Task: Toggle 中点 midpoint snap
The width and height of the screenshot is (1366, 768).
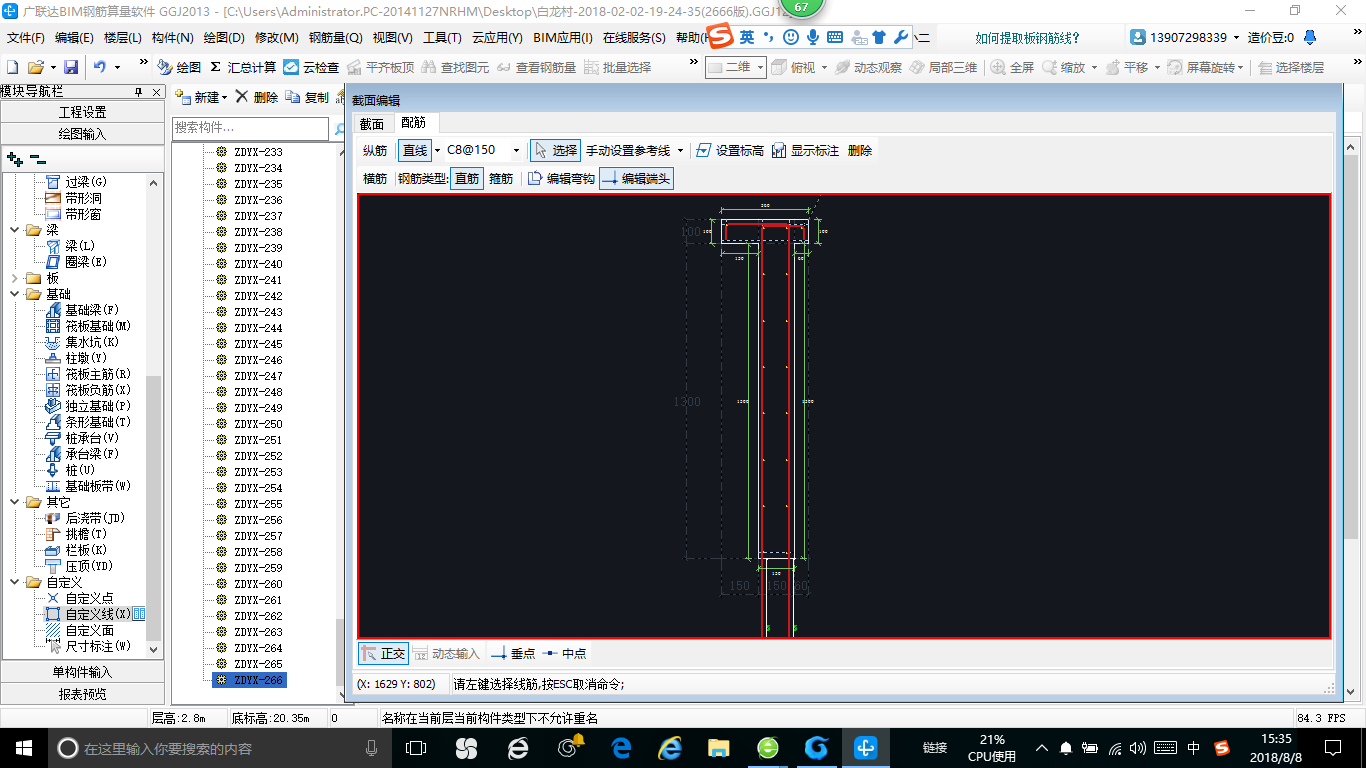Action: pos(565,653)
